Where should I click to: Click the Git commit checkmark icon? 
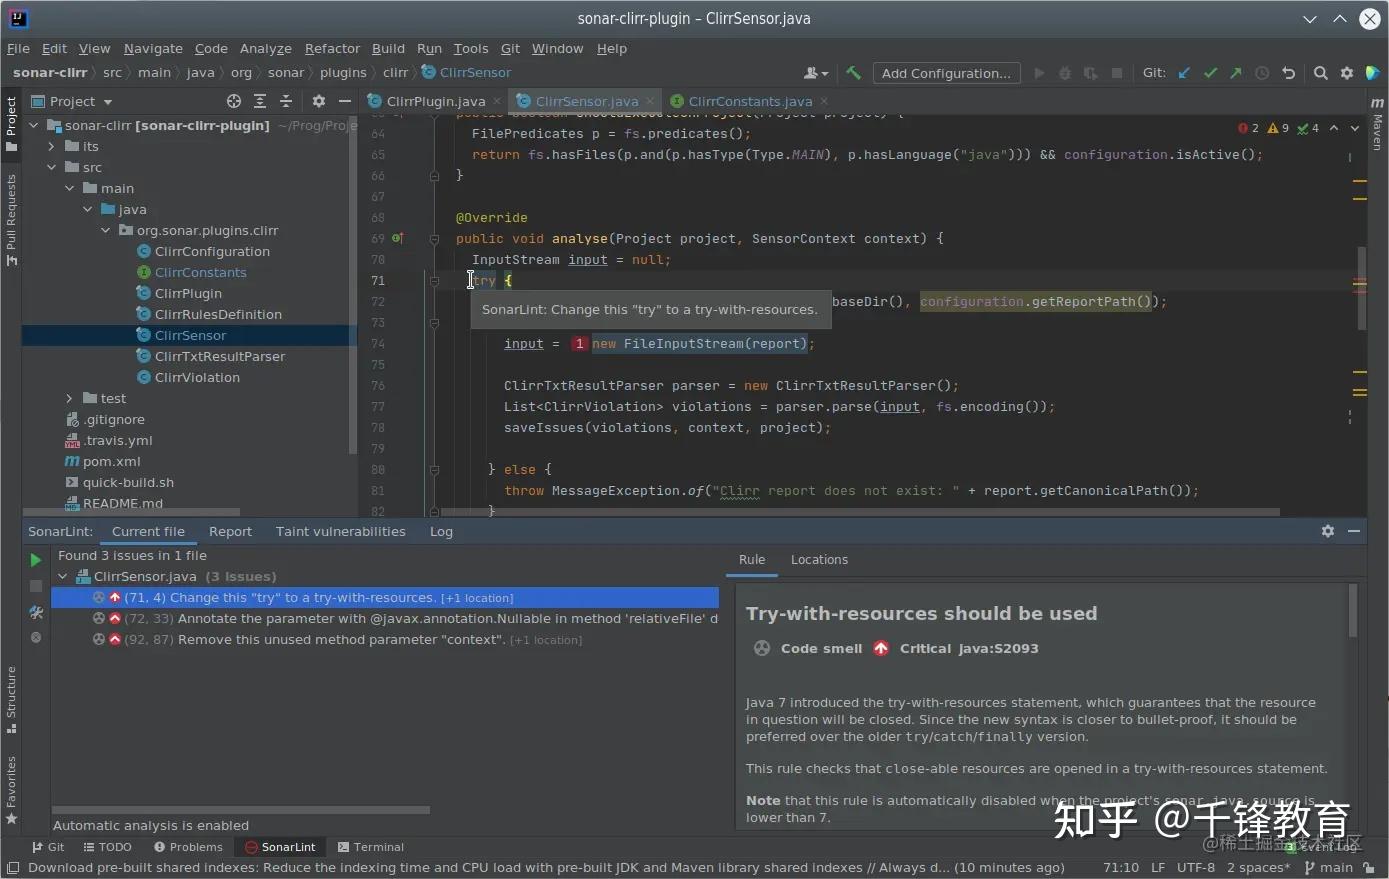[x=1210, y=73]
